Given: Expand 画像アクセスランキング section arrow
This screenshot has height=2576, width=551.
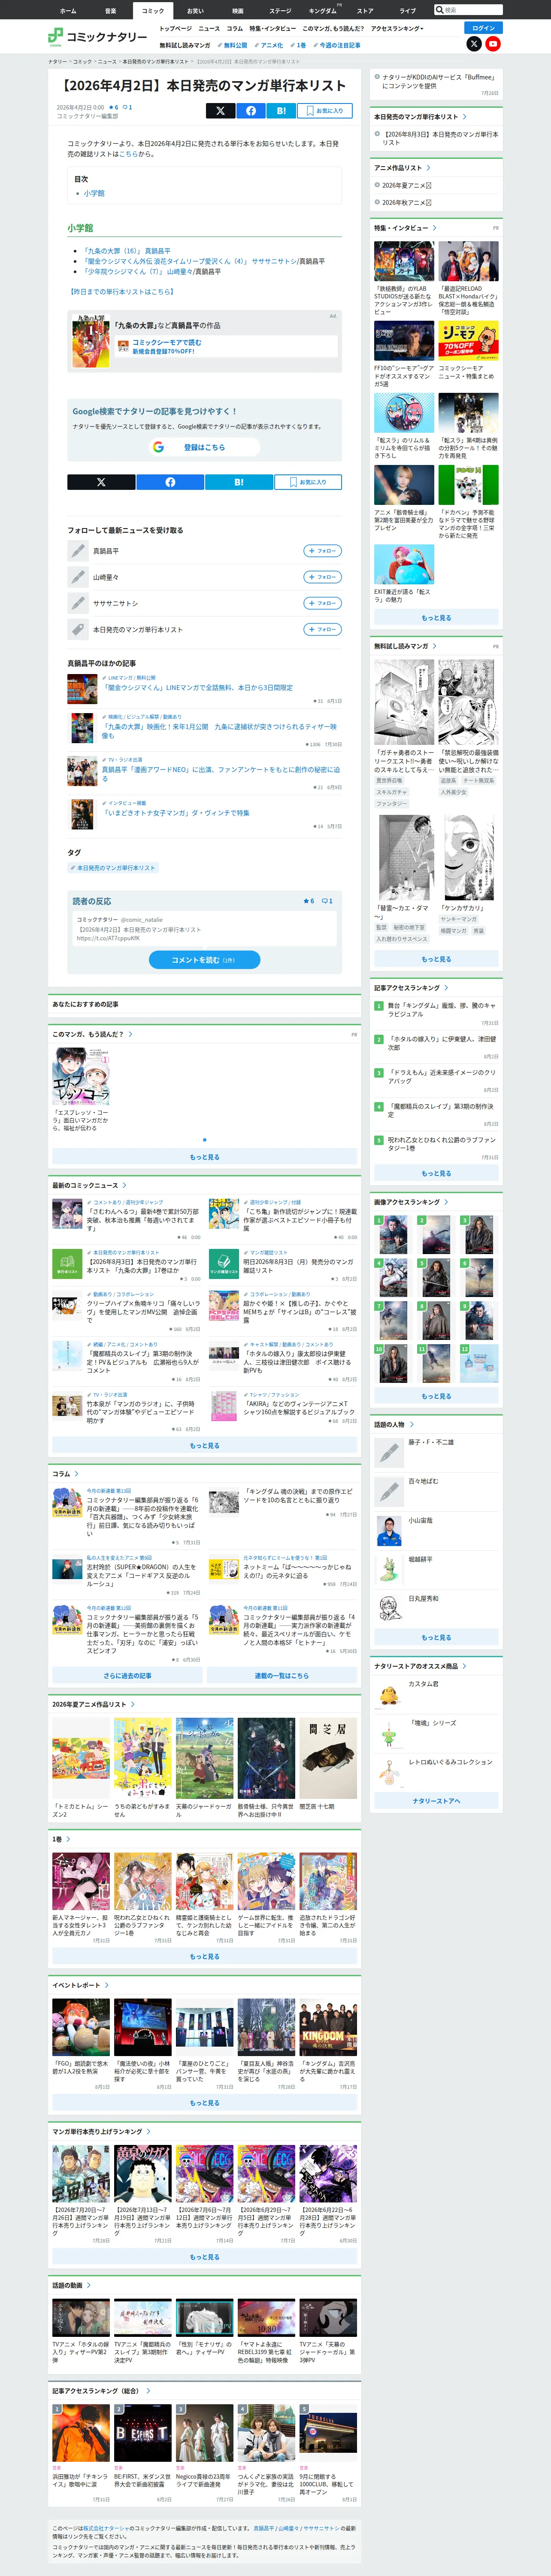Looking at the screenshot, I should click(446, 1202).
